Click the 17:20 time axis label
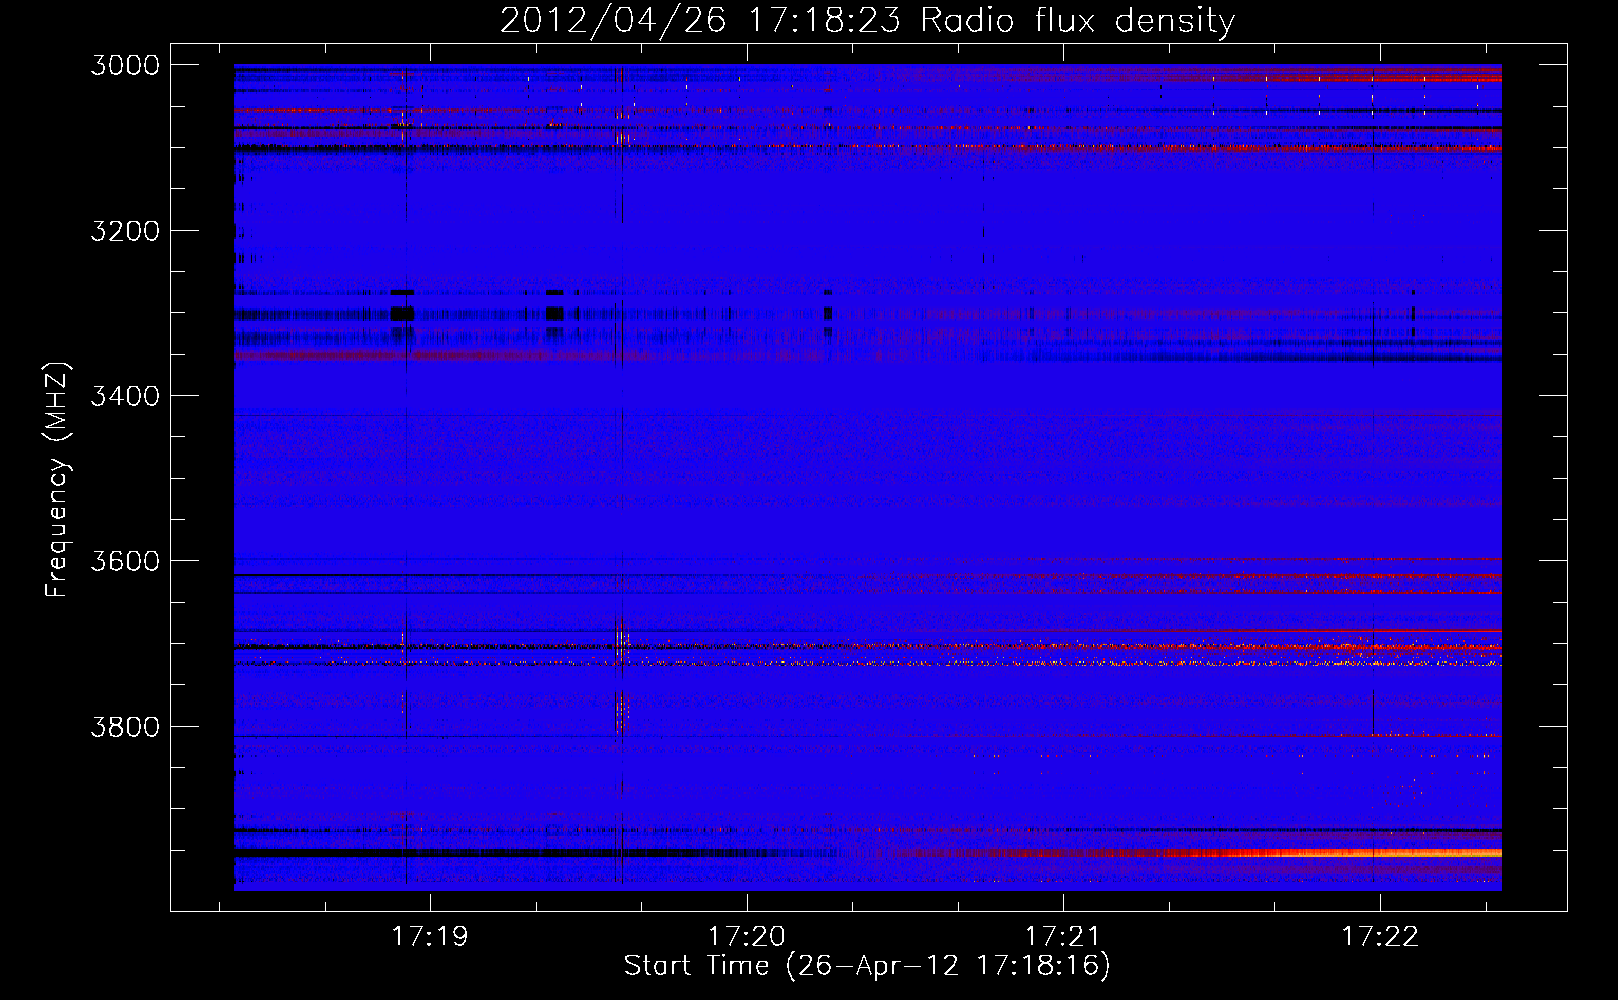This screenshot has height=1000, width=1618. tap(747, 936)
